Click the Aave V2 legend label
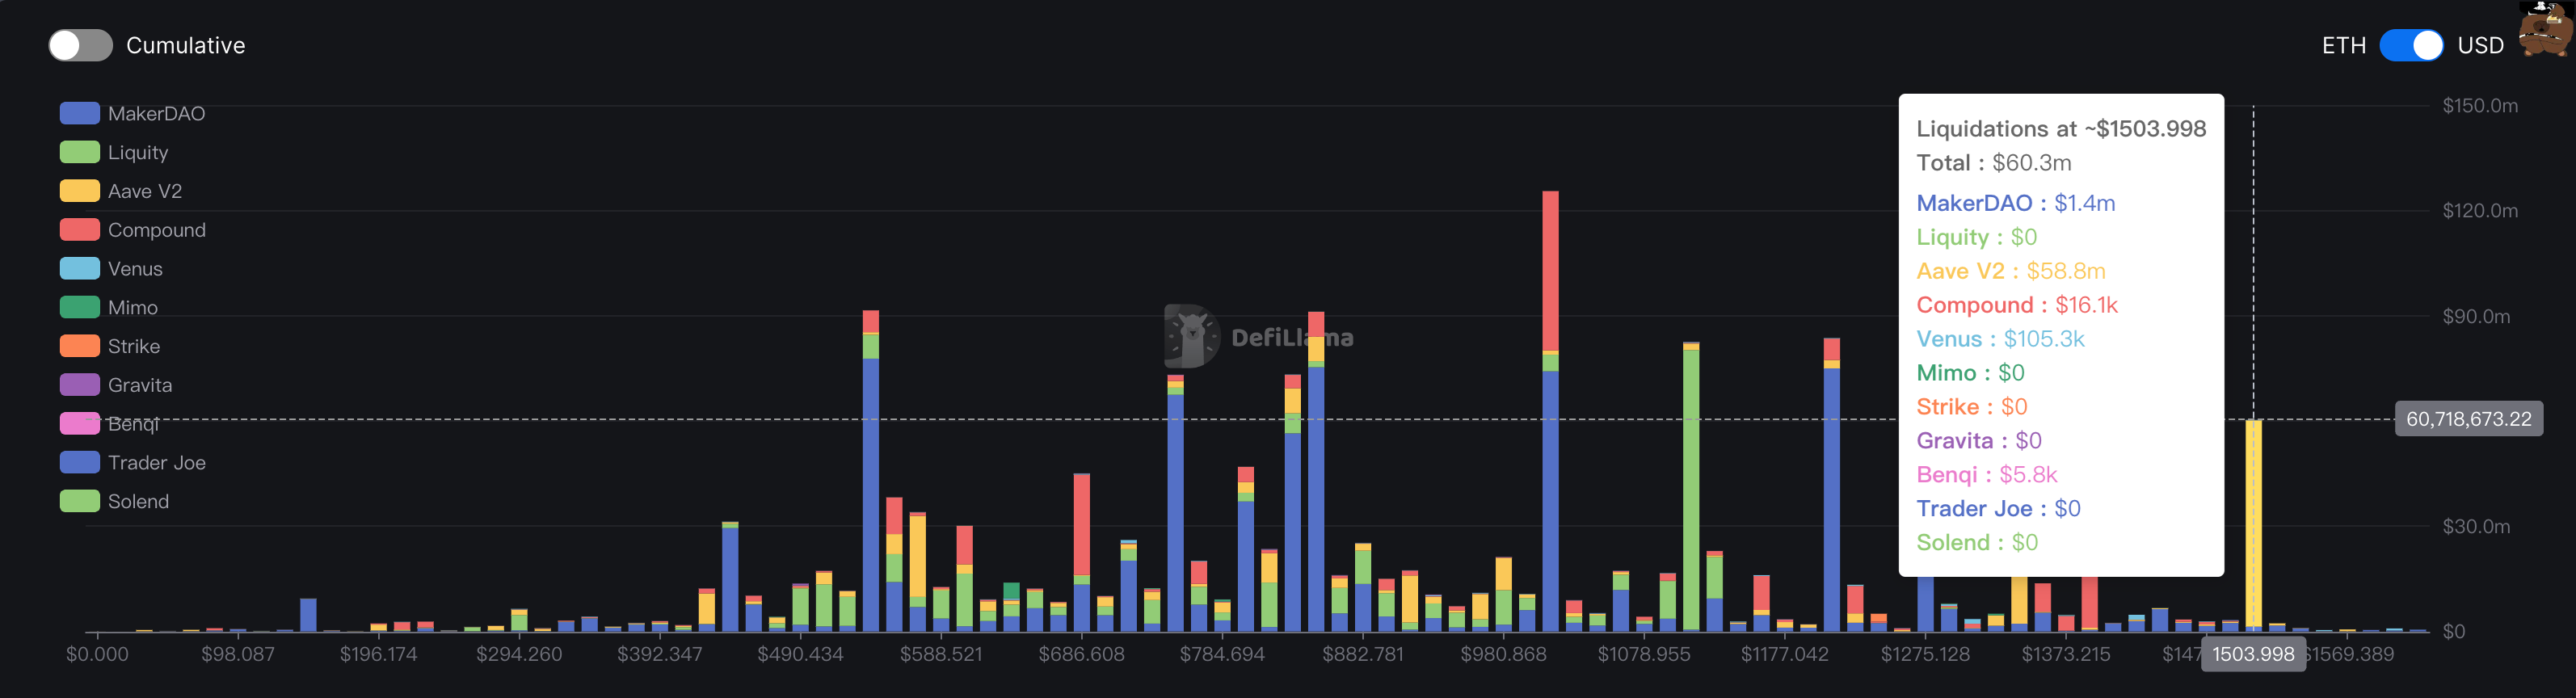 point(145,191)
